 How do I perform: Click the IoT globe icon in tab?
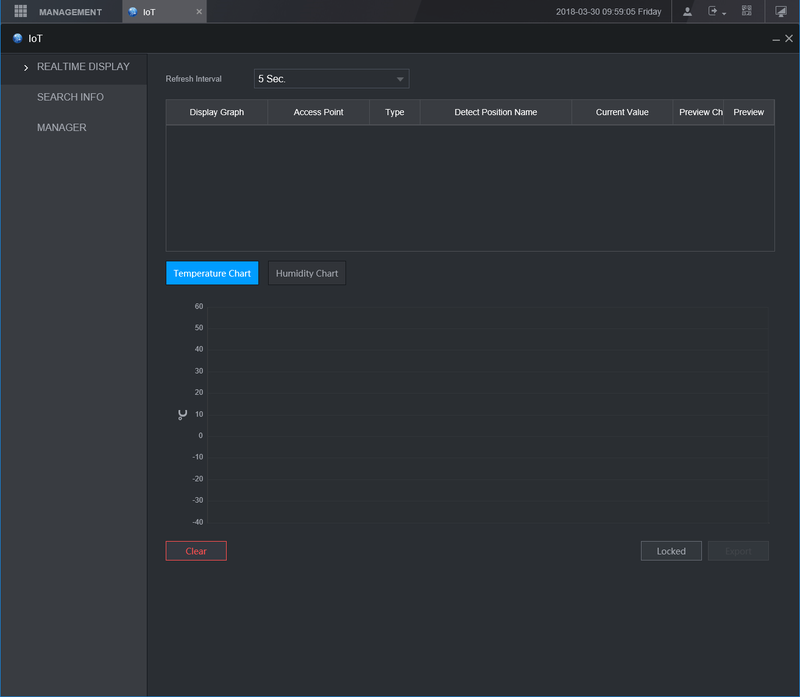pos(133,12)
